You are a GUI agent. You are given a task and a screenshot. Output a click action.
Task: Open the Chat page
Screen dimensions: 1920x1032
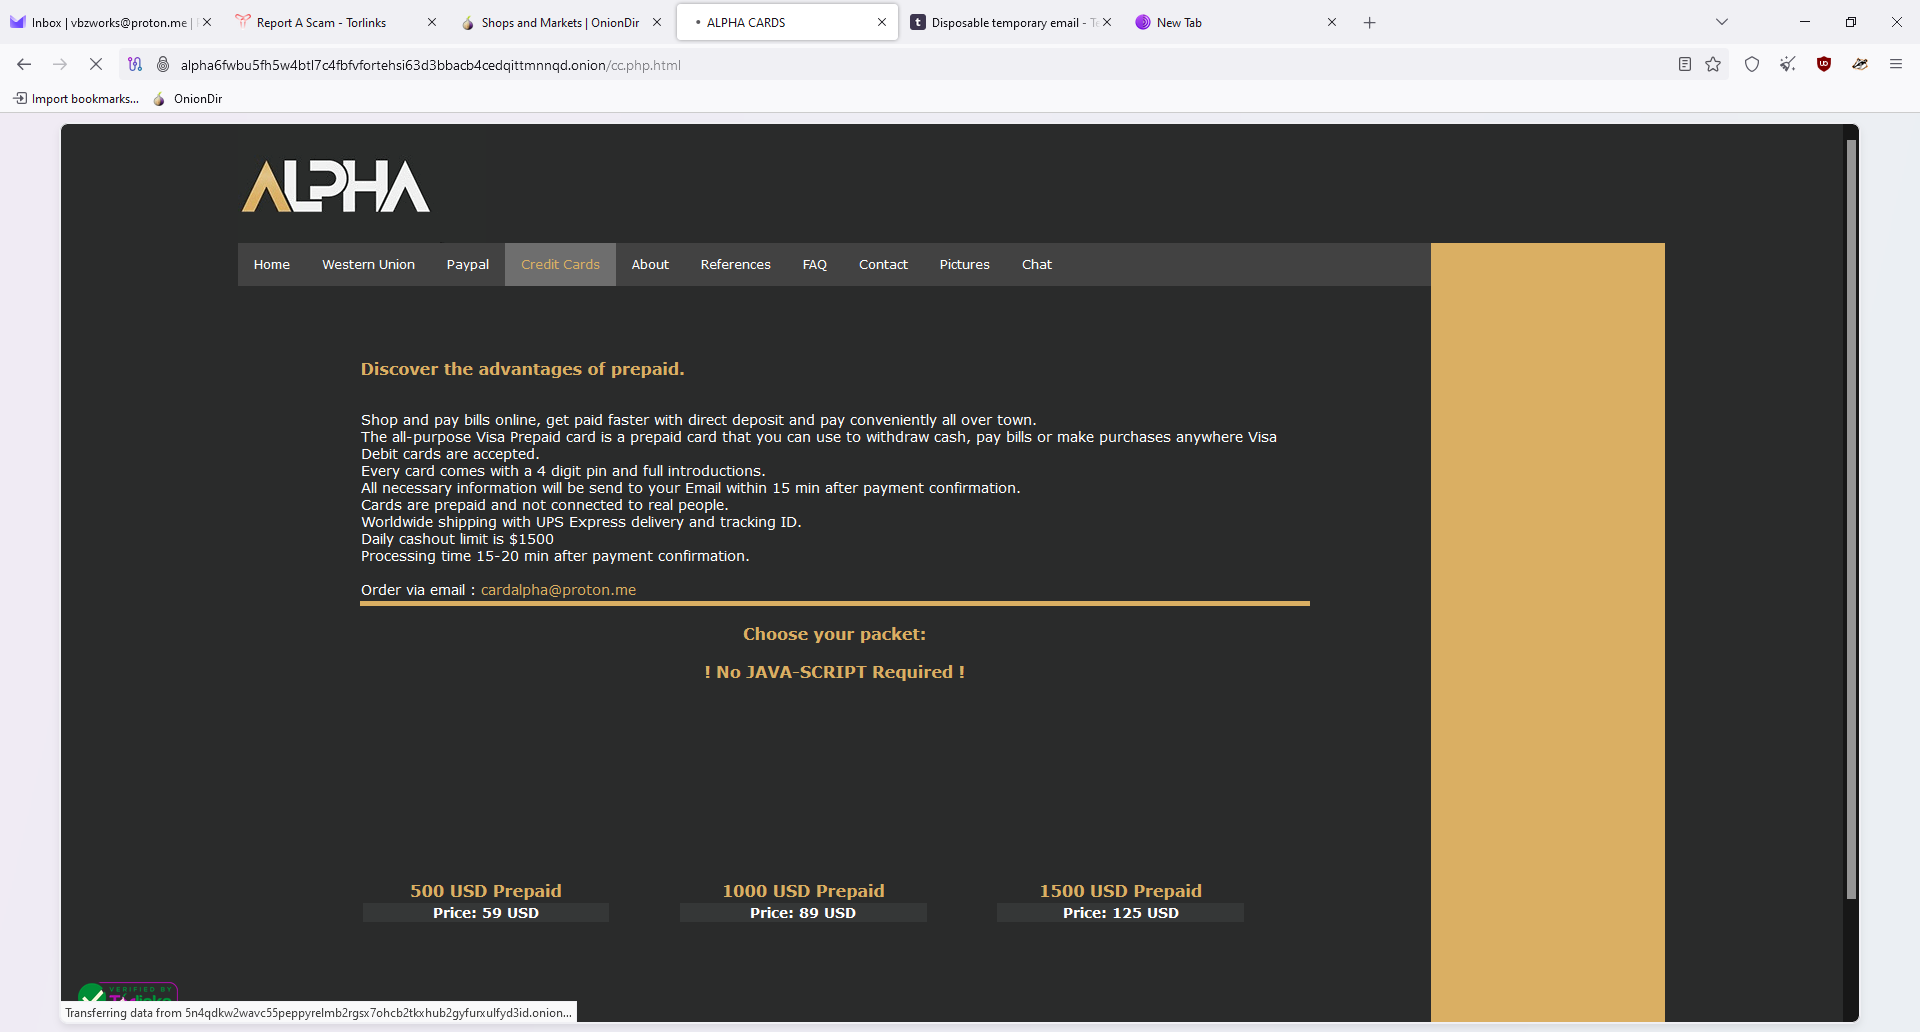coord(1036,264)
